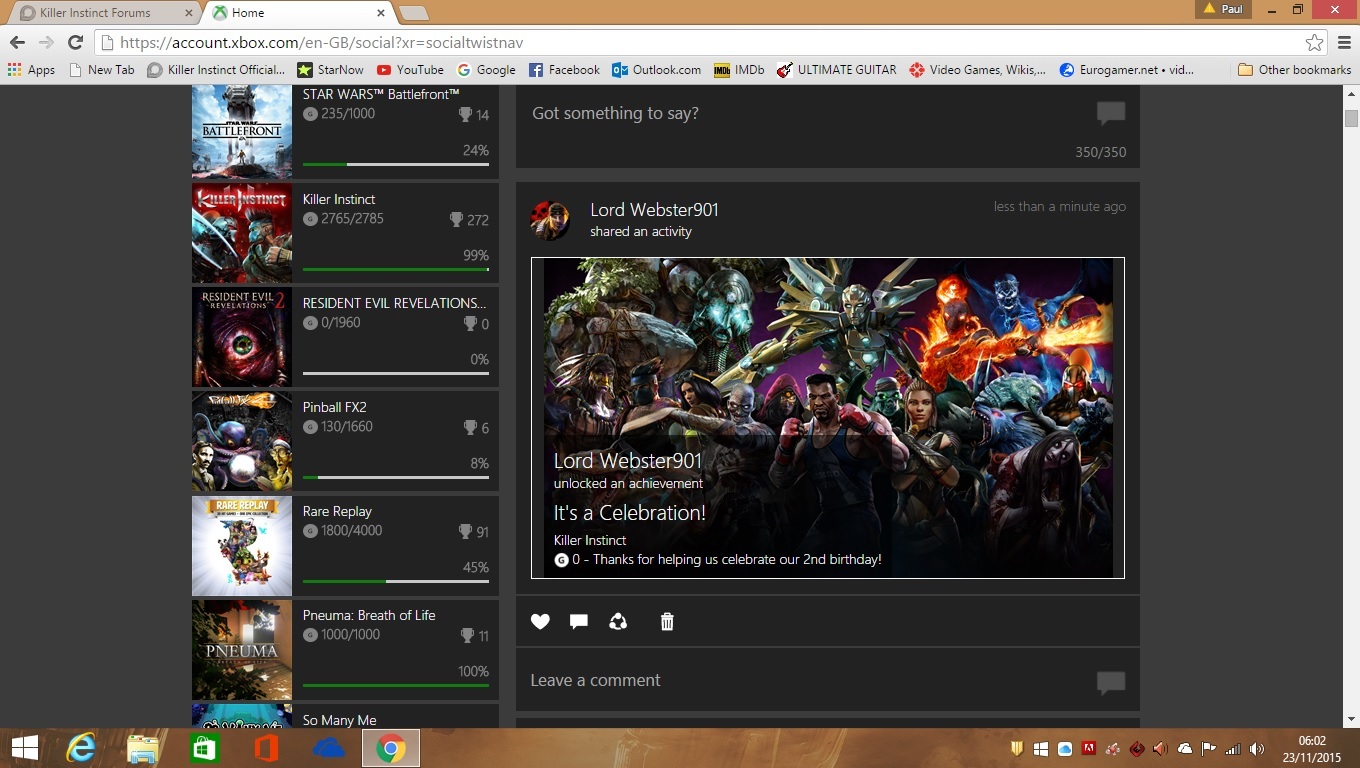Open OneDrive from the taskbar

click(x=328, y=748)
